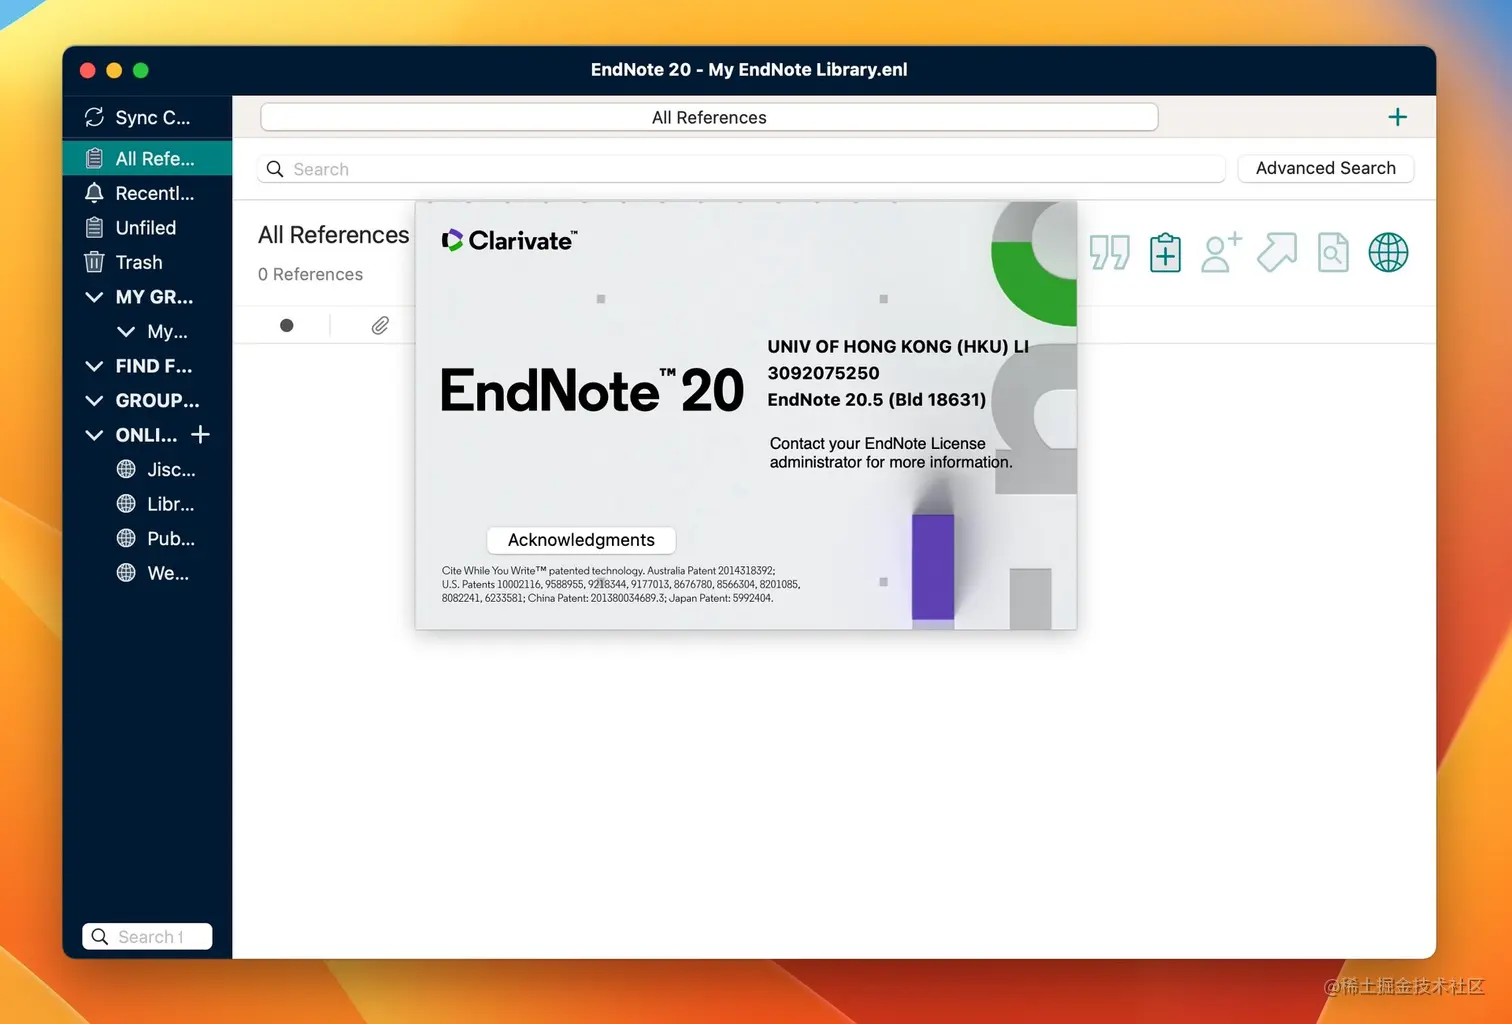Click the find full text document icon

[1333, 252]
